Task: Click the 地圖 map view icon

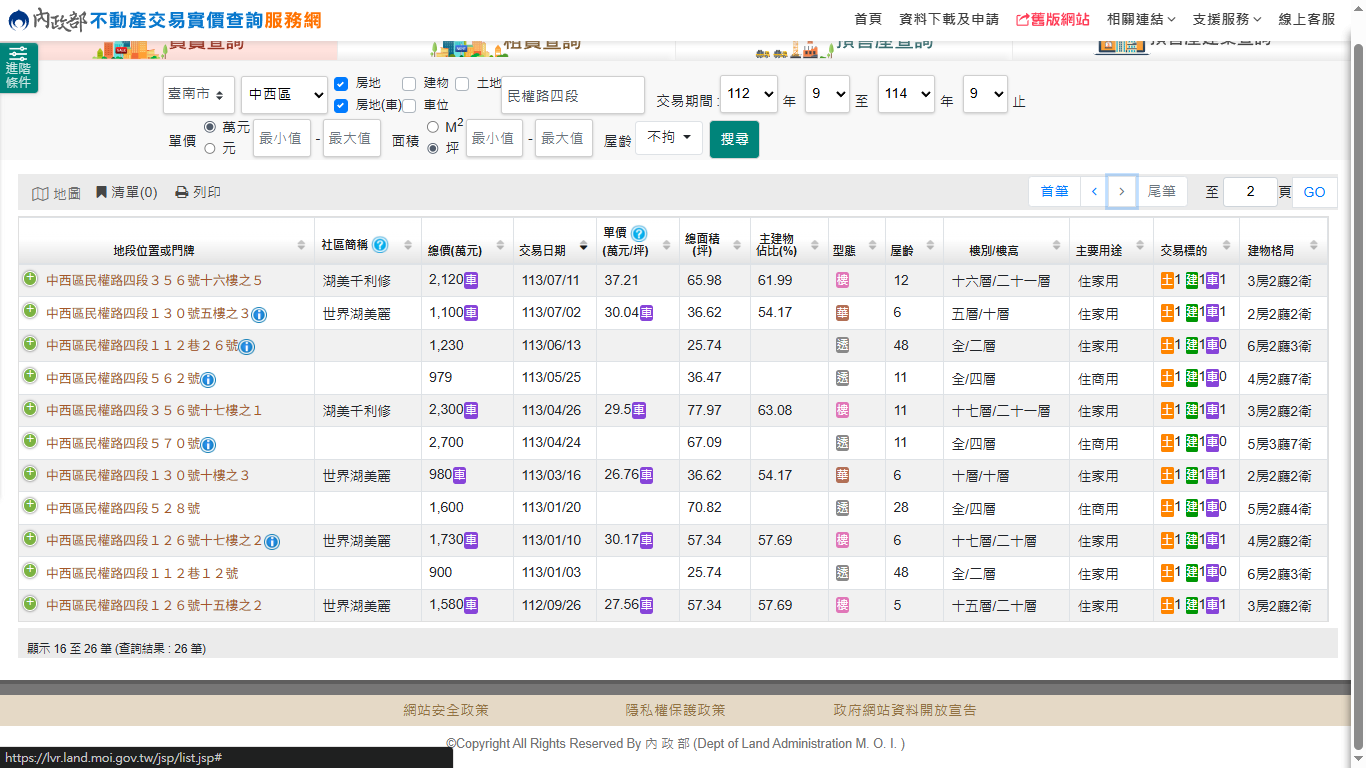Action: tap(40, 193)
